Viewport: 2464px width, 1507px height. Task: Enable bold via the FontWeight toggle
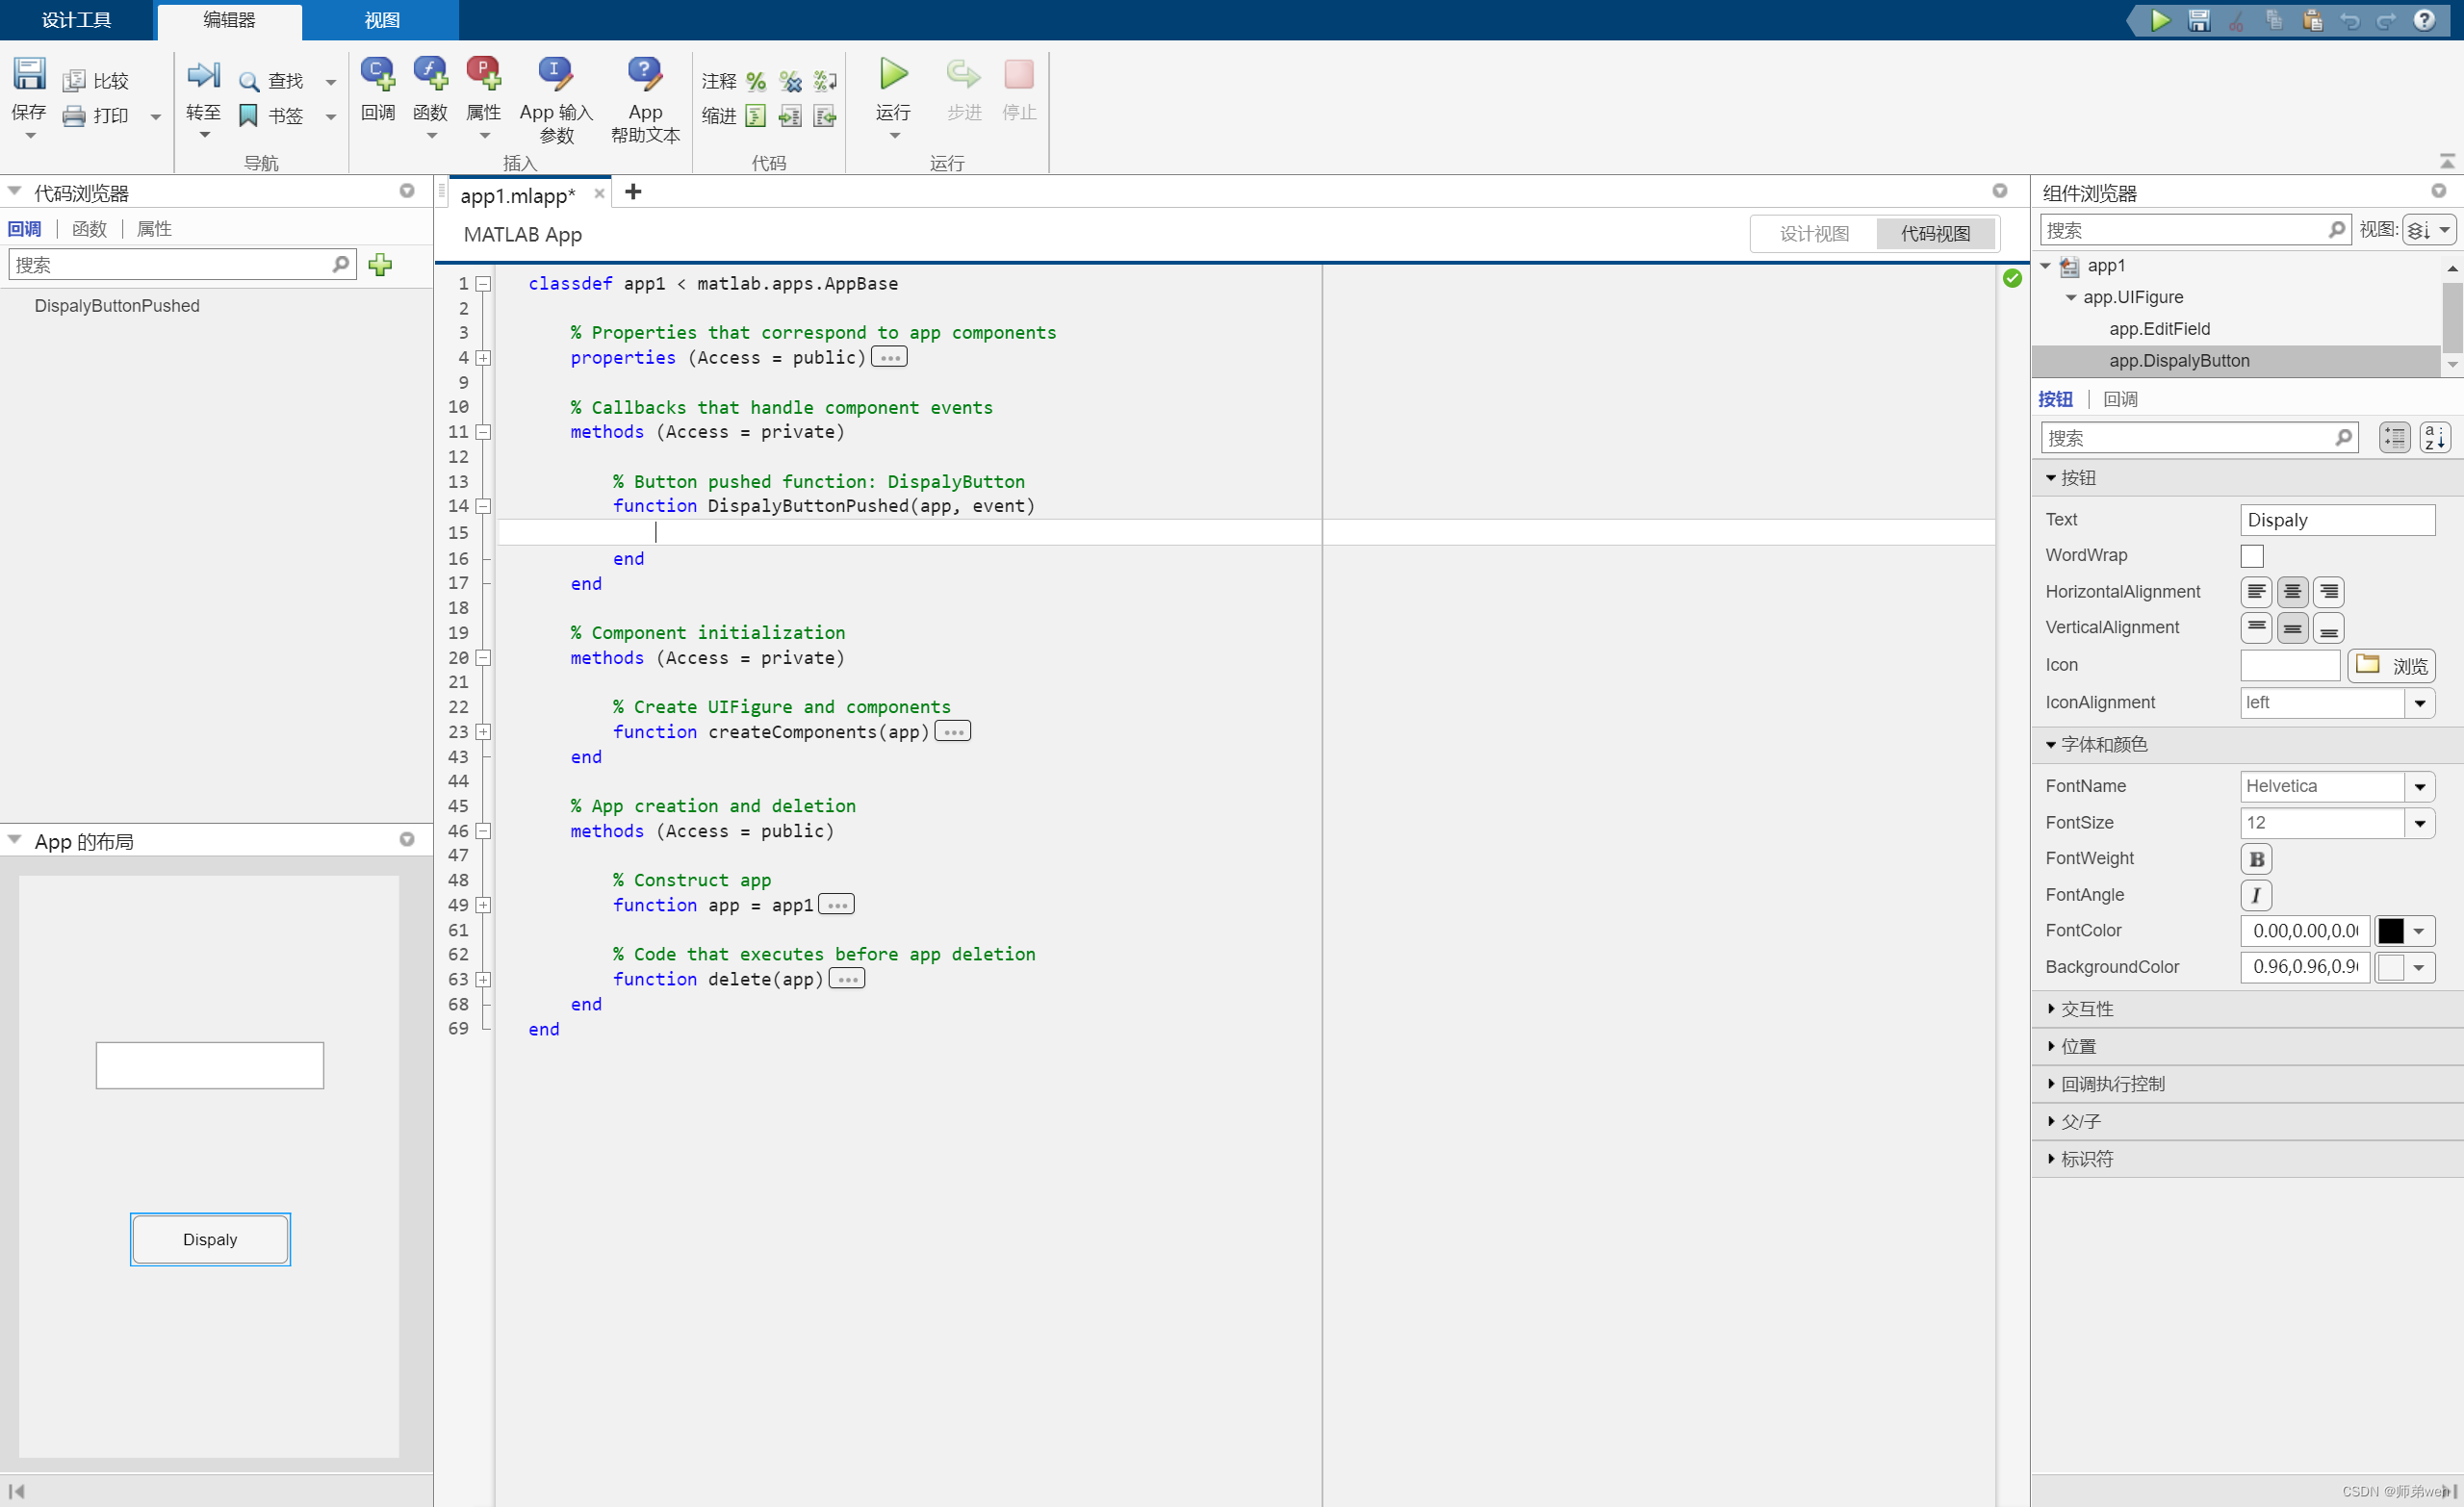point(2256,858)
